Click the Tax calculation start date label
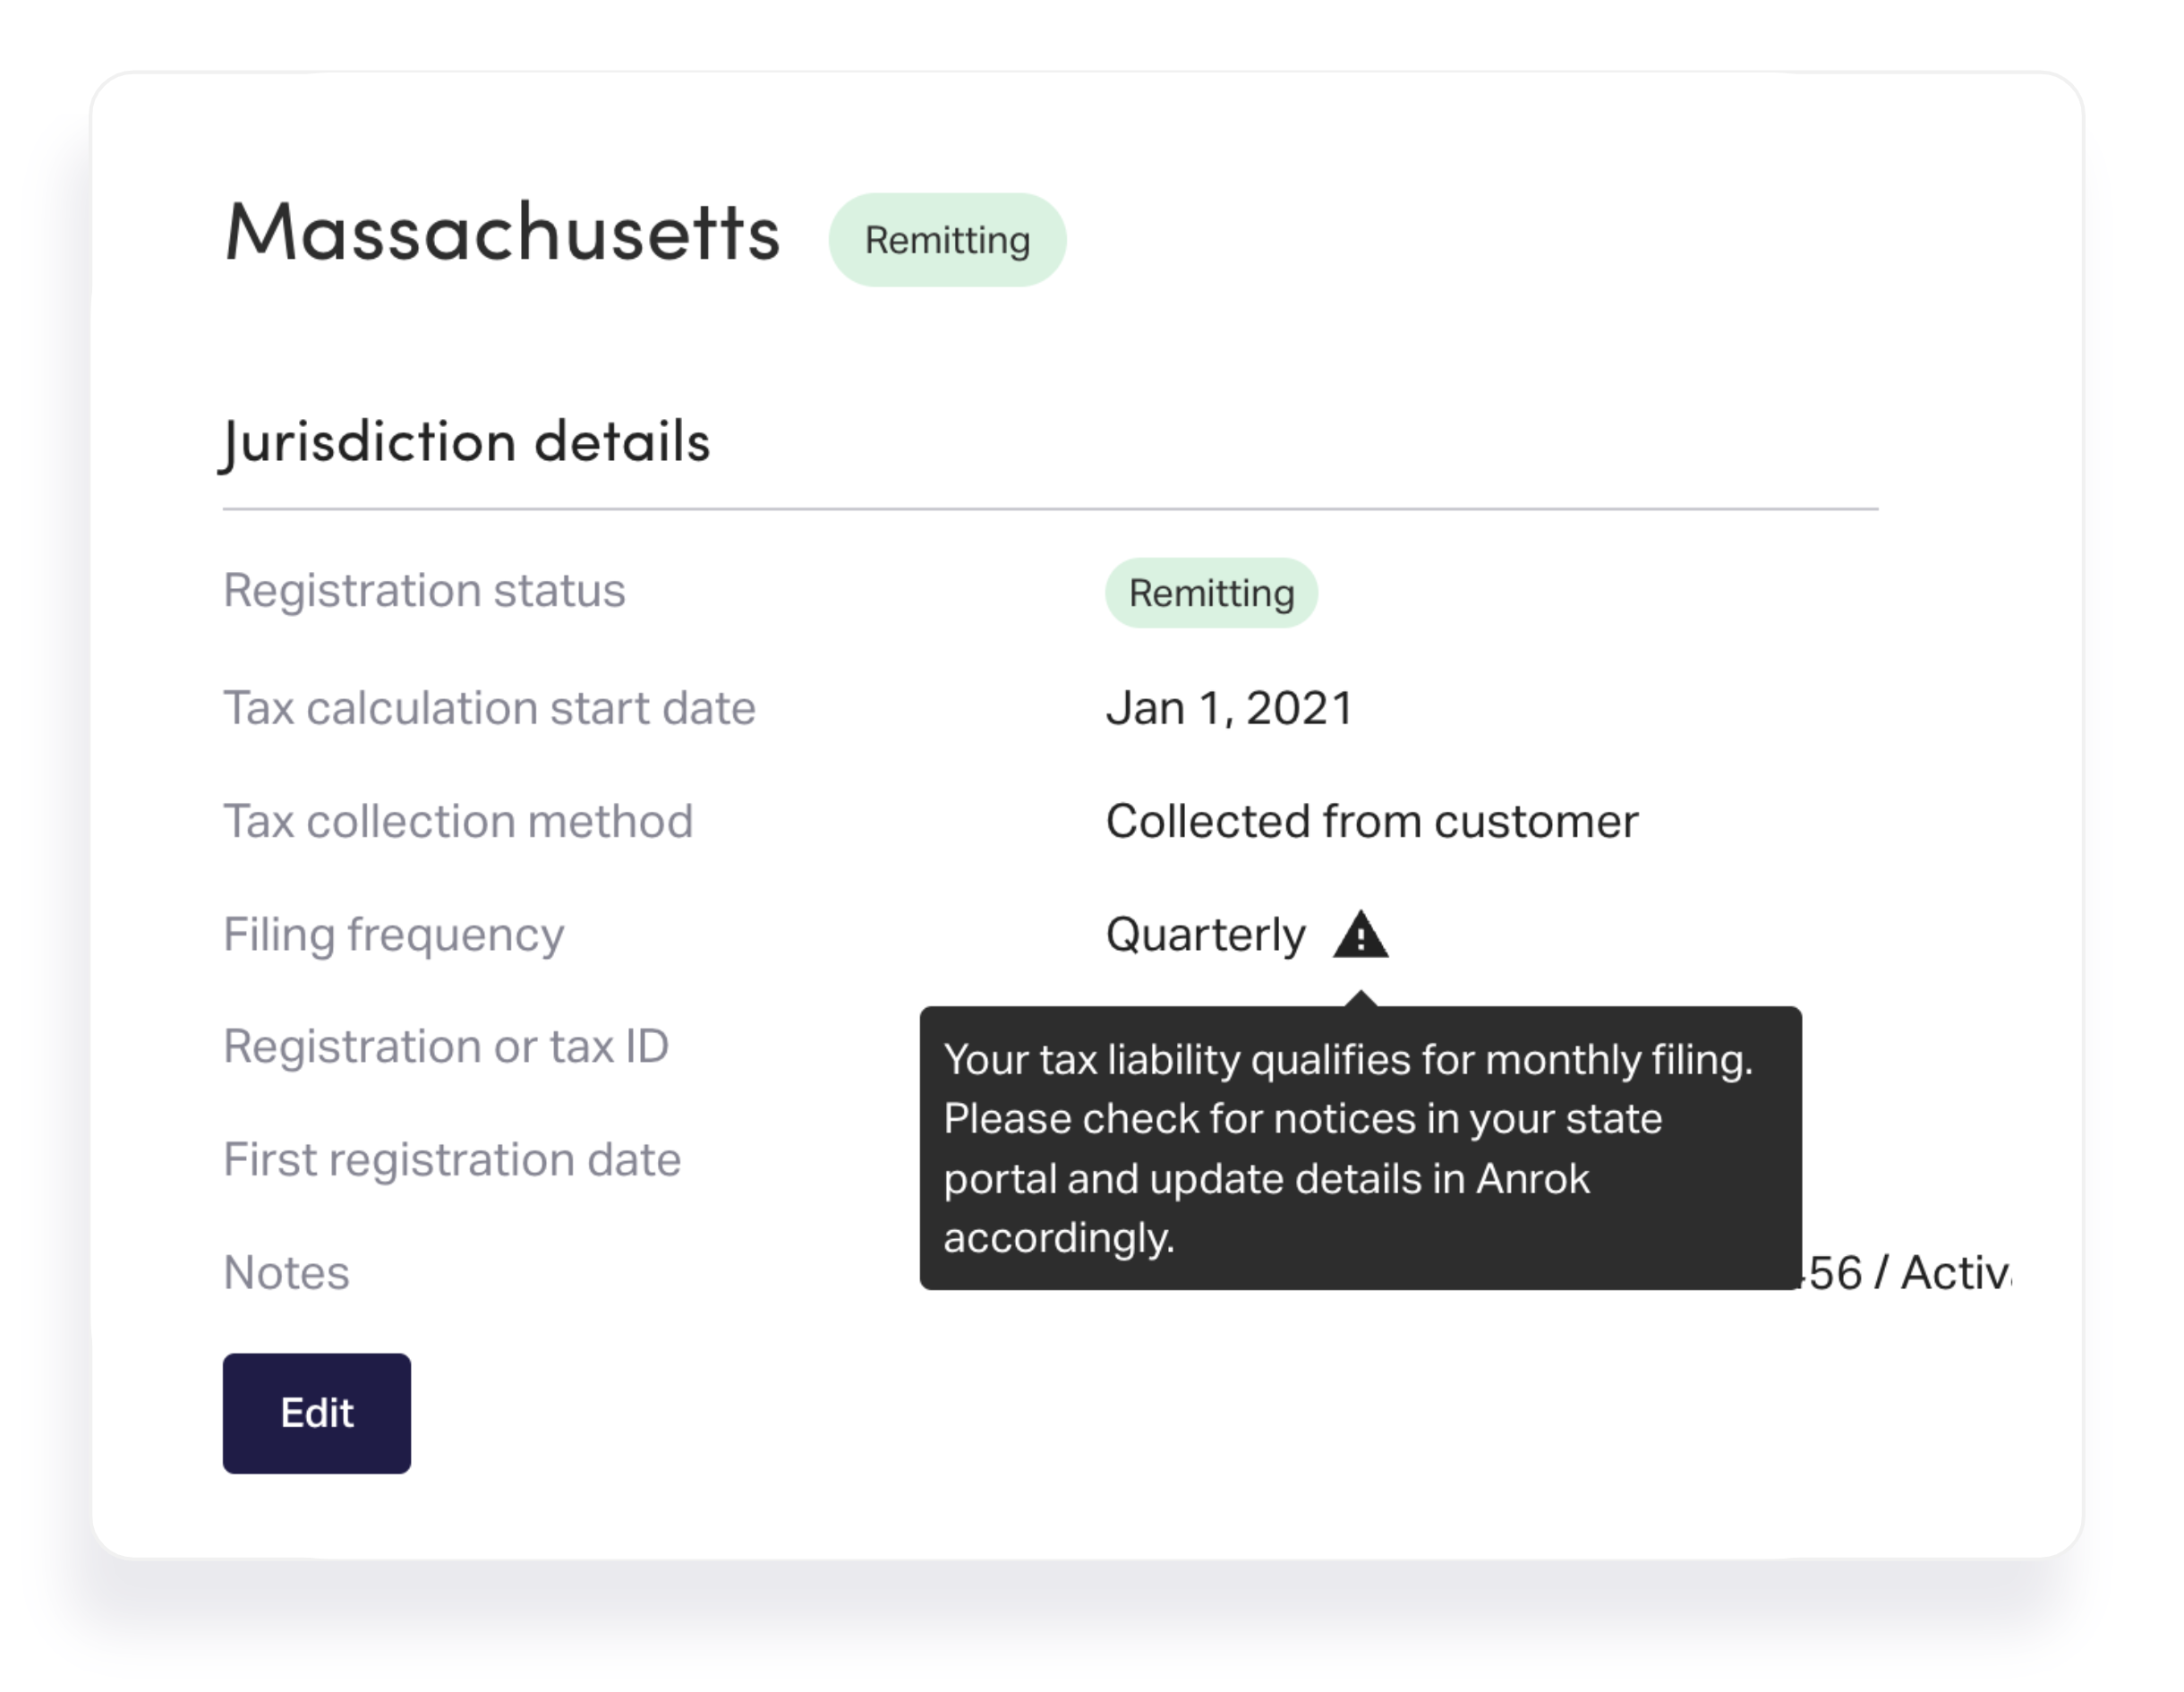 (x=489, y=708)
